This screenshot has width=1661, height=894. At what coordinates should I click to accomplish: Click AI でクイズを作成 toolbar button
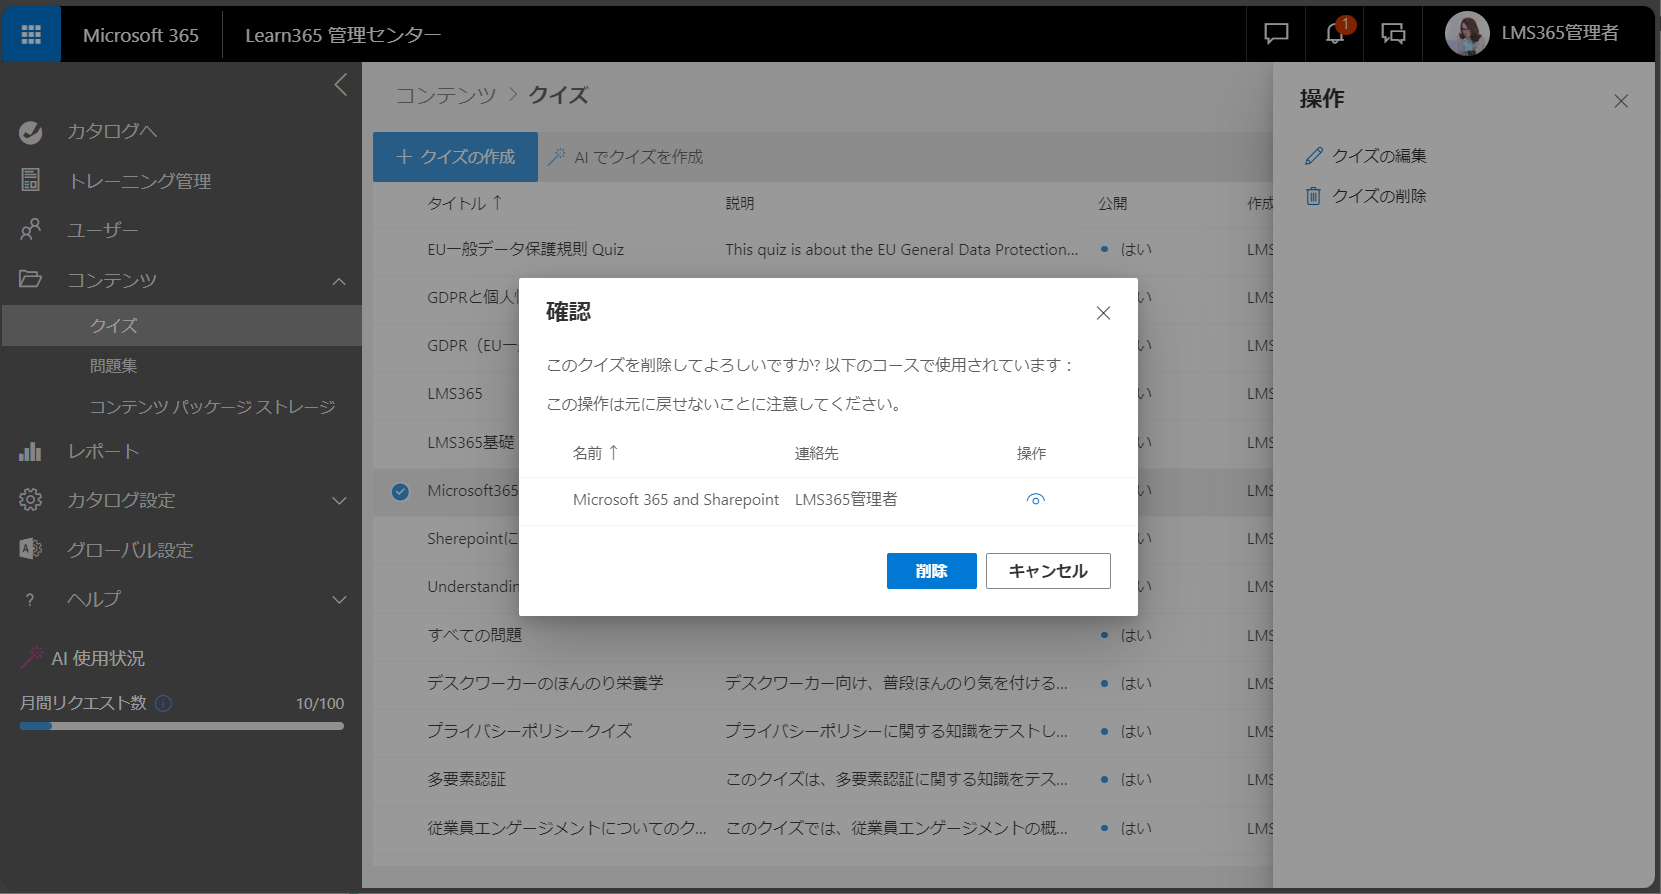click(626, 157)
